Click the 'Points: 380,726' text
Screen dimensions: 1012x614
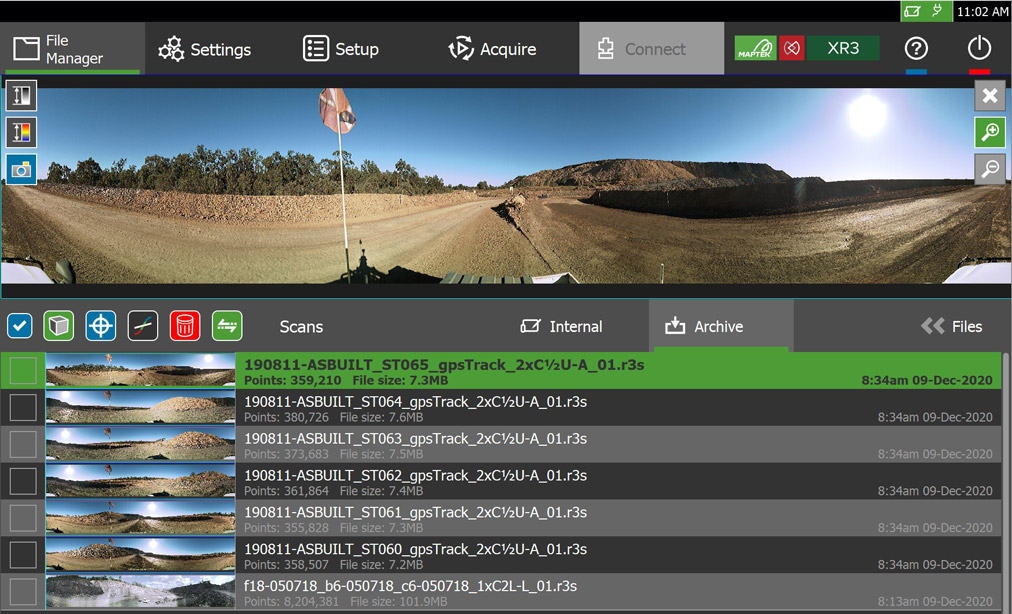coord(286,417)
